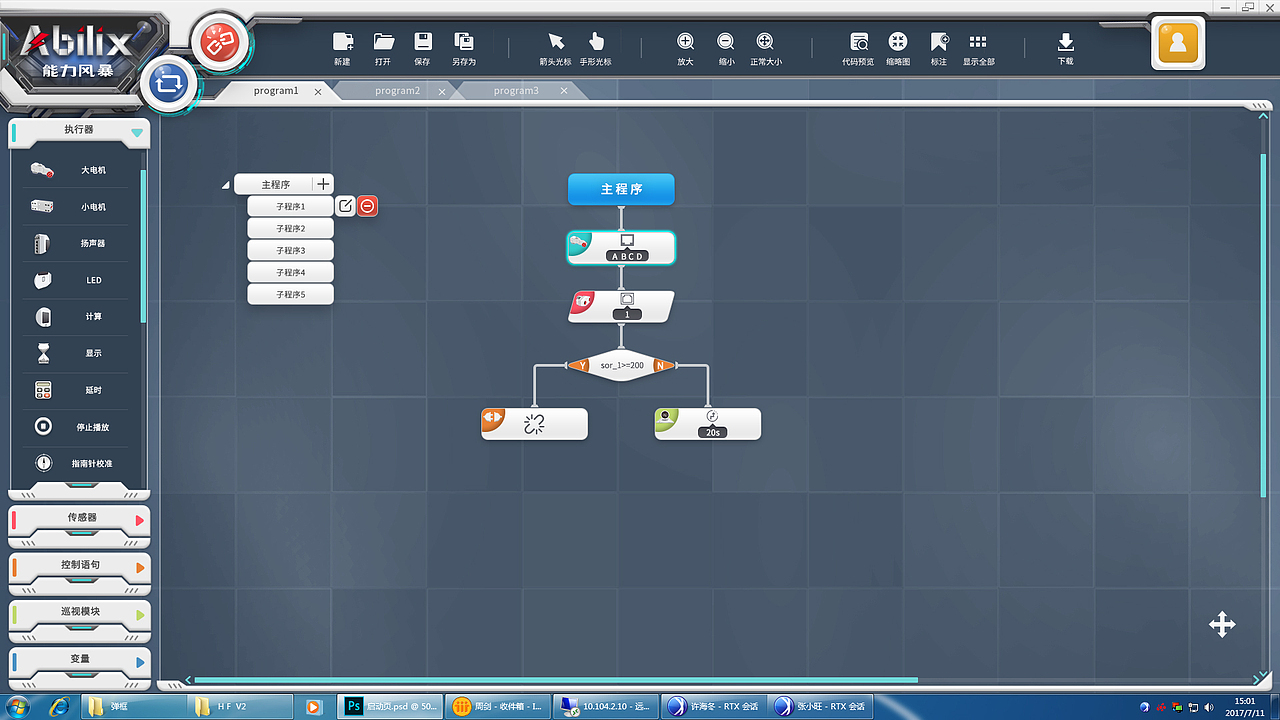Switch to the program2 tab
Screen dimensions: 1280x720
pos(397,91)
